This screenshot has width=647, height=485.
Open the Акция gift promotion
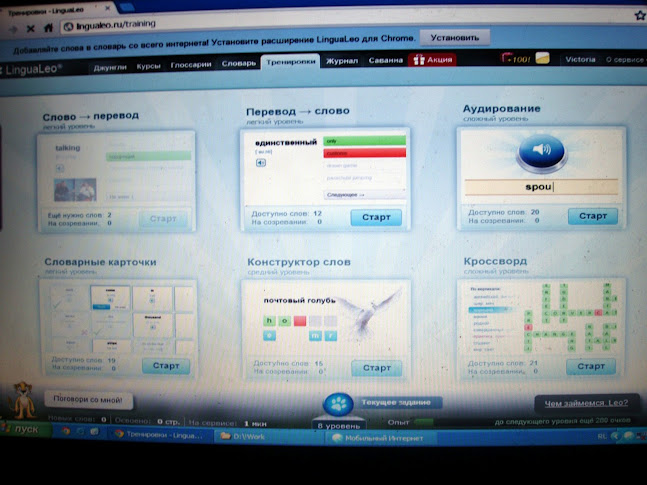pyautogui.click(x=432, y=60)
